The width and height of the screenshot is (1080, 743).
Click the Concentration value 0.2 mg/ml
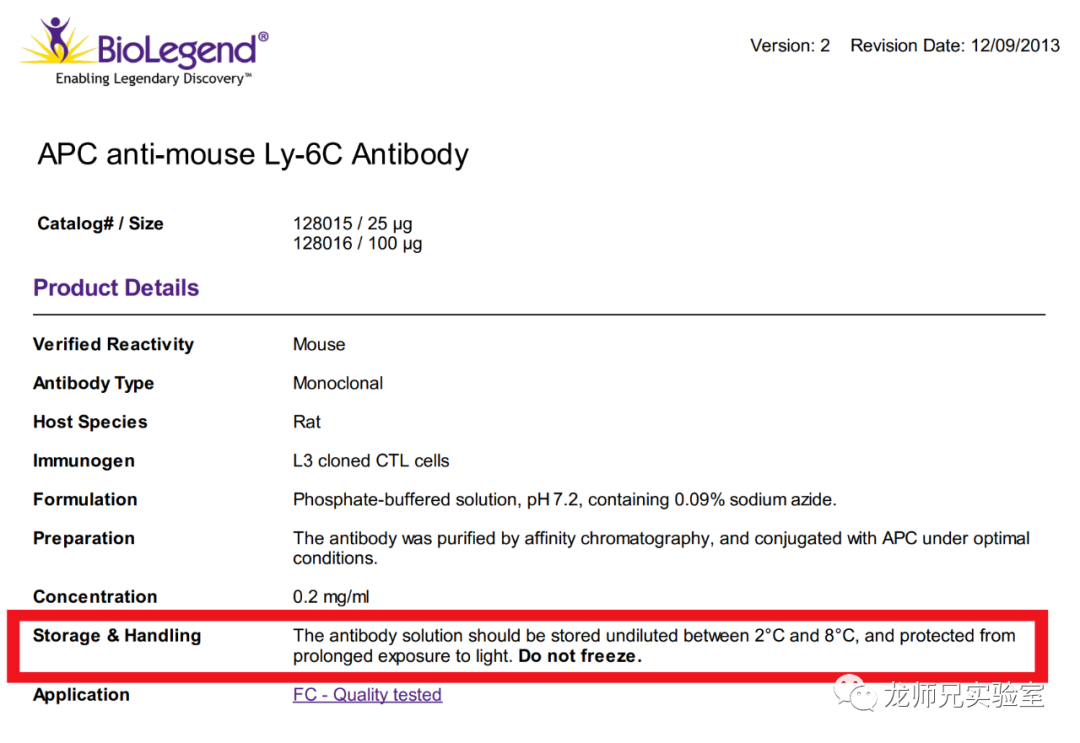coord(331,597)
